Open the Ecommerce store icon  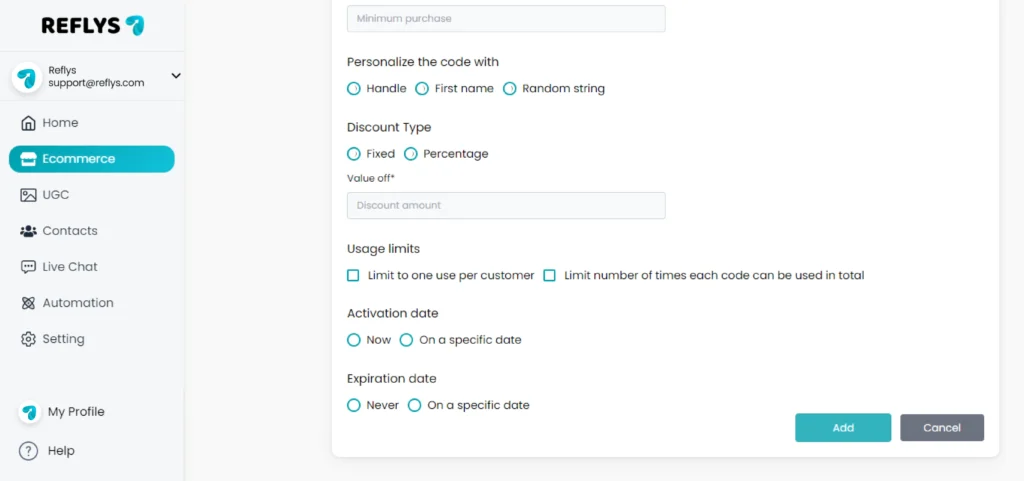tap(28, 159)
